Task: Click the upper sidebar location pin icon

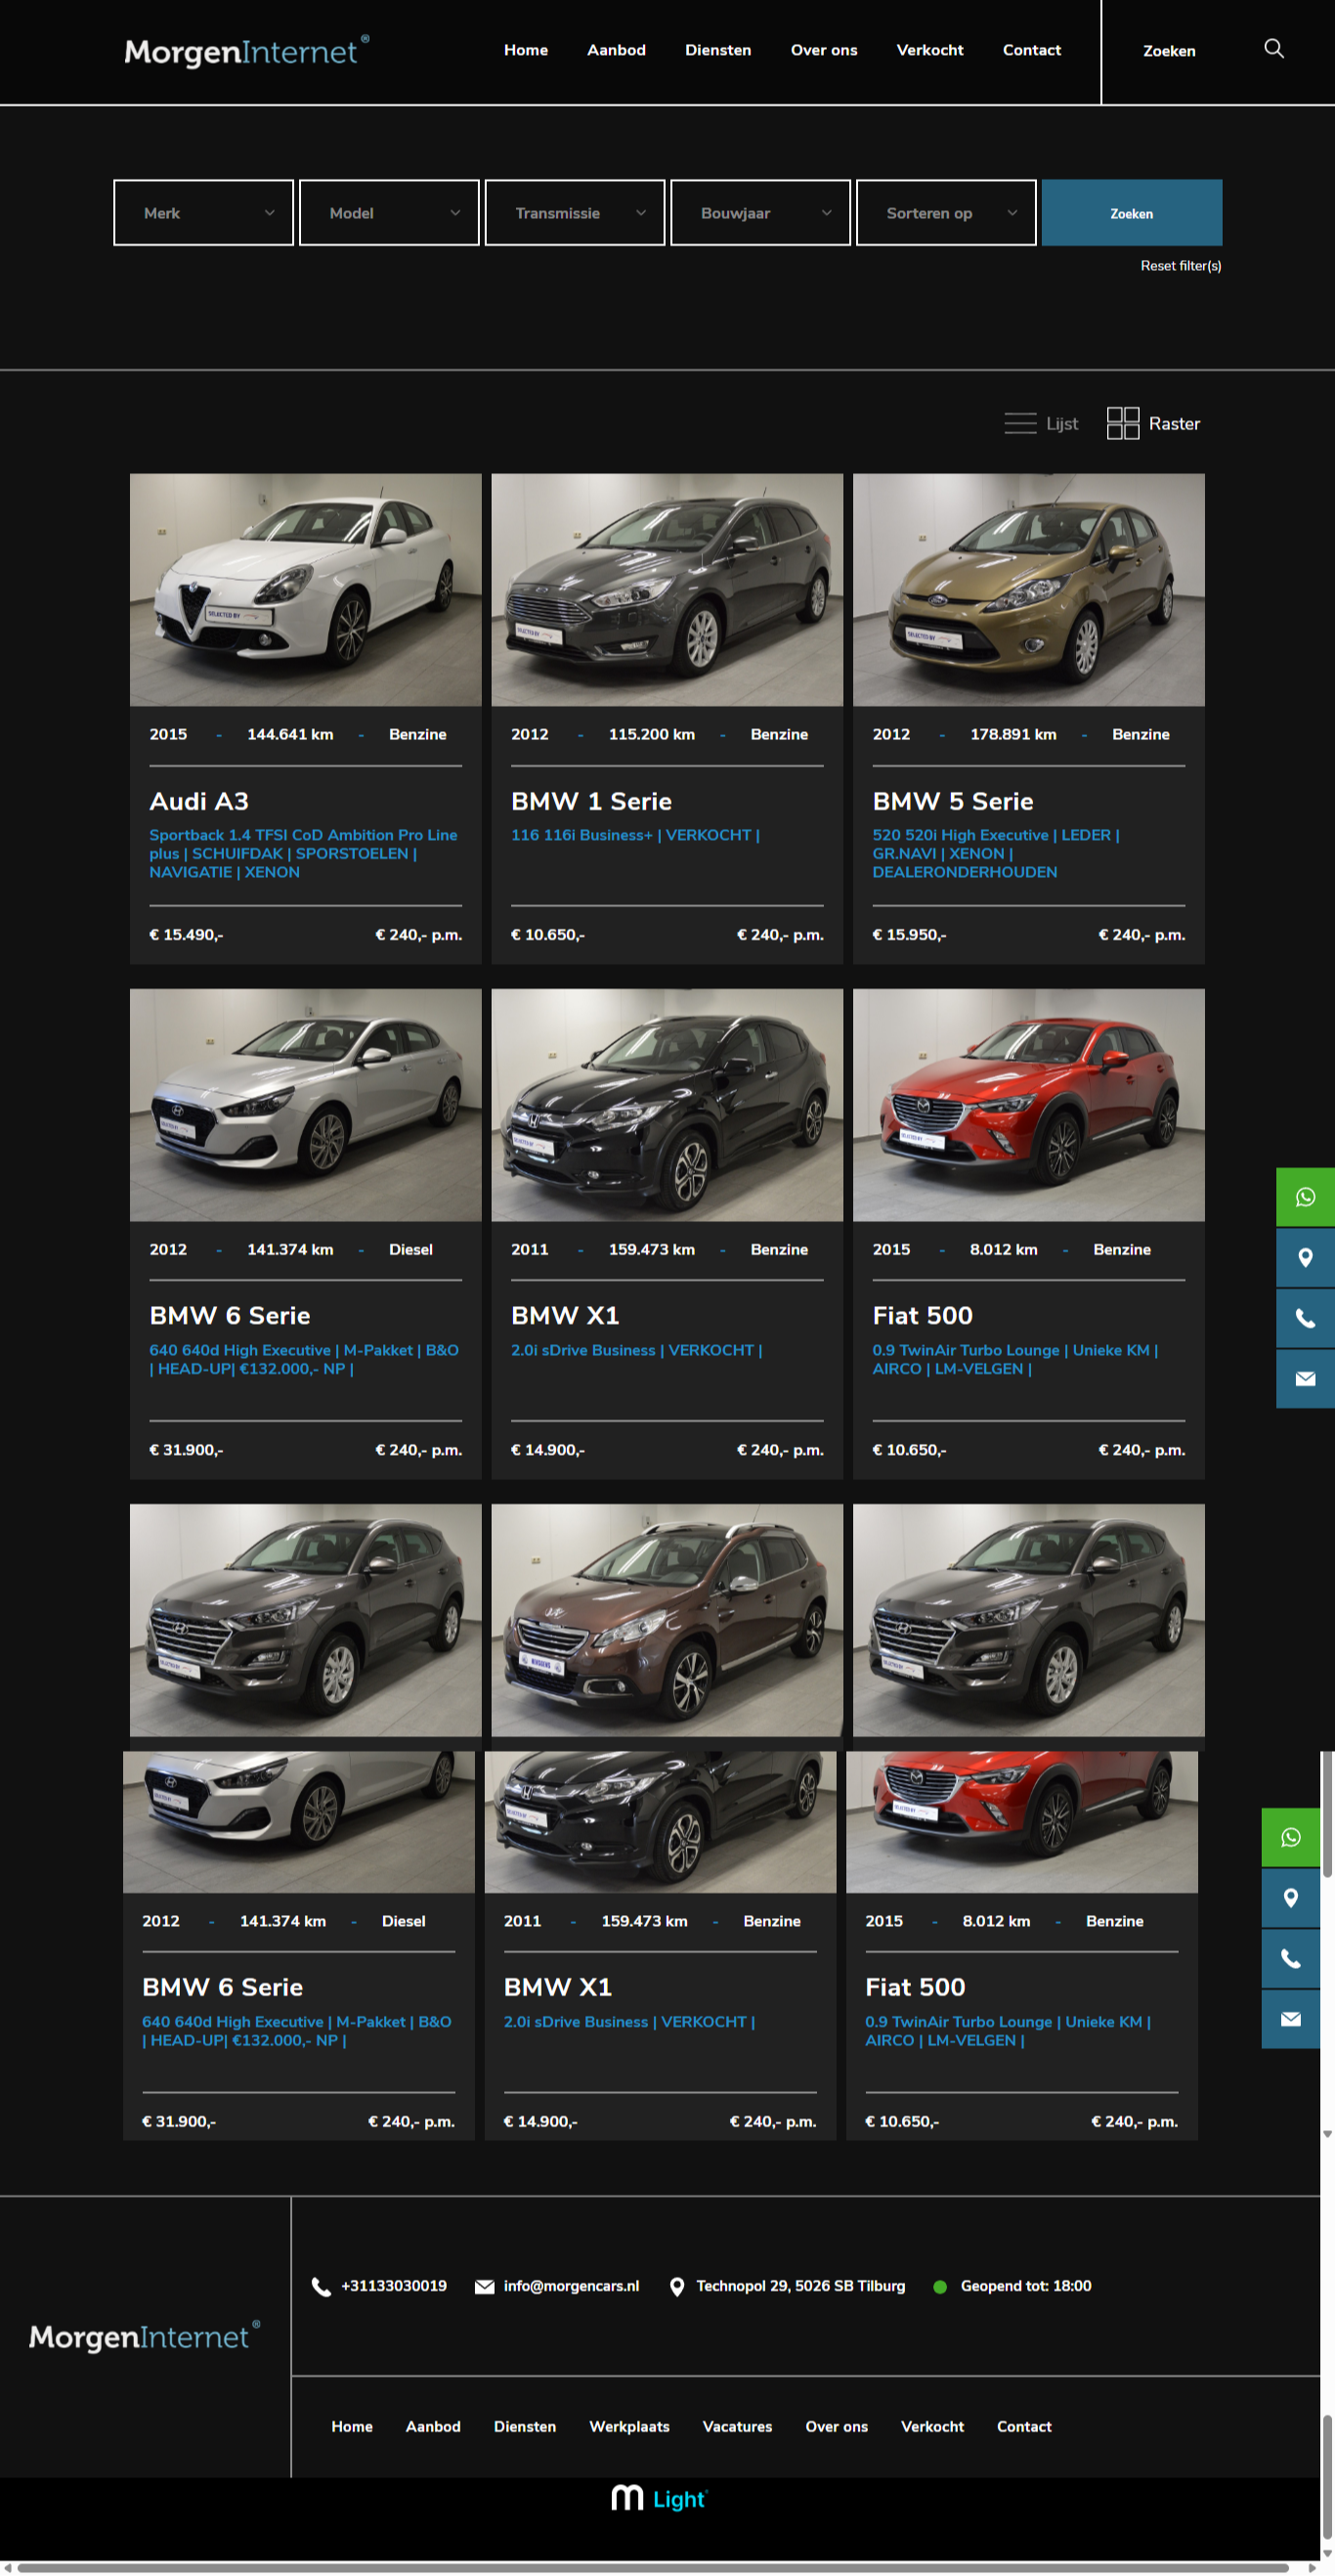Action: (1305, 1257)
